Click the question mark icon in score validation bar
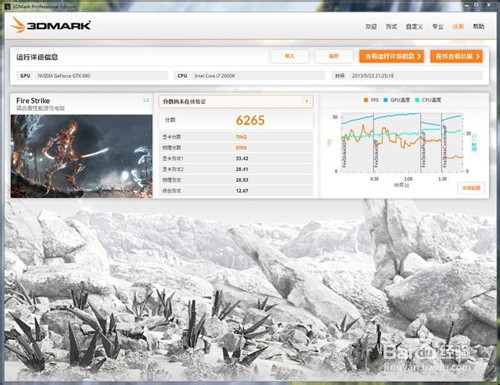 tap(306, 101)
